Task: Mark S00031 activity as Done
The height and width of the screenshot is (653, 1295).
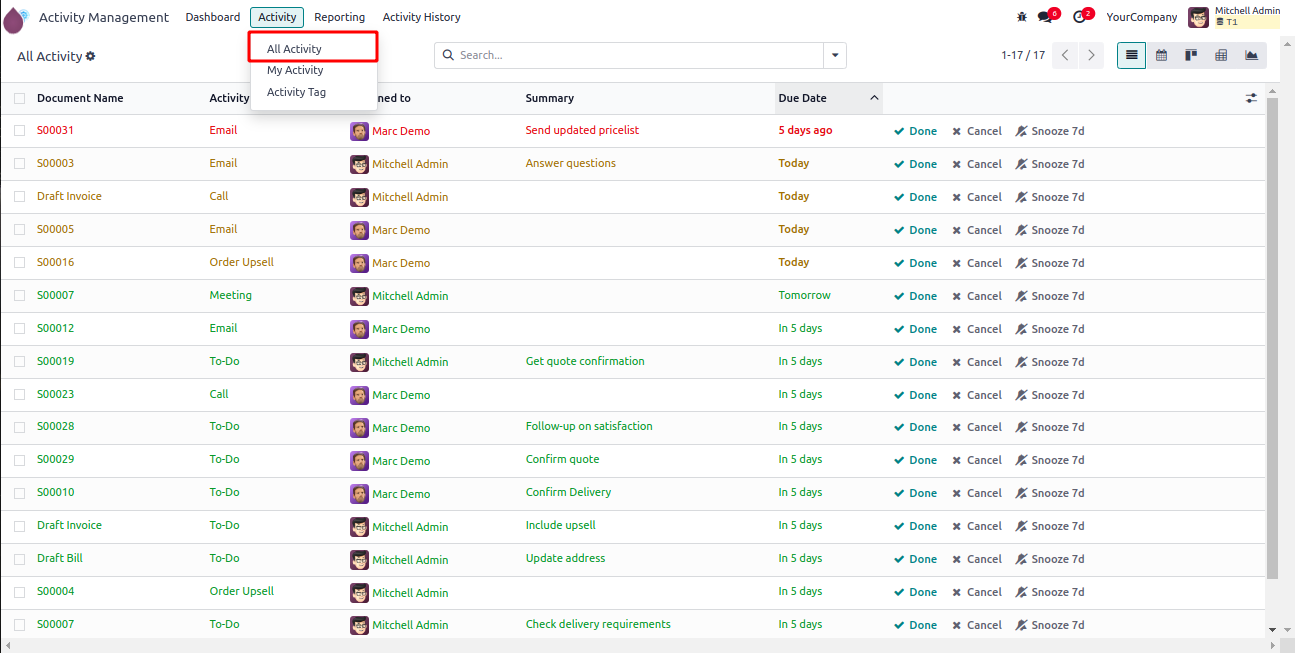Action: (x=915, y=131)
